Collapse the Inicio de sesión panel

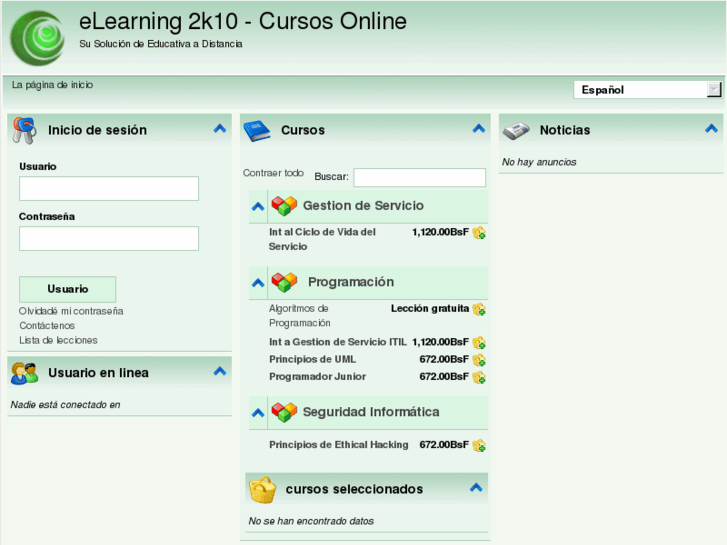pos(220,128)
